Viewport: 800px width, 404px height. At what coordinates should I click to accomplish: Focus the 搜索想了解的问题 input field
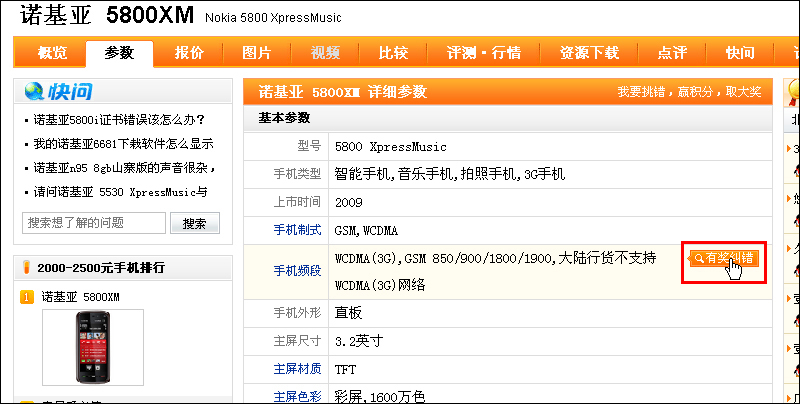point(94,223)
